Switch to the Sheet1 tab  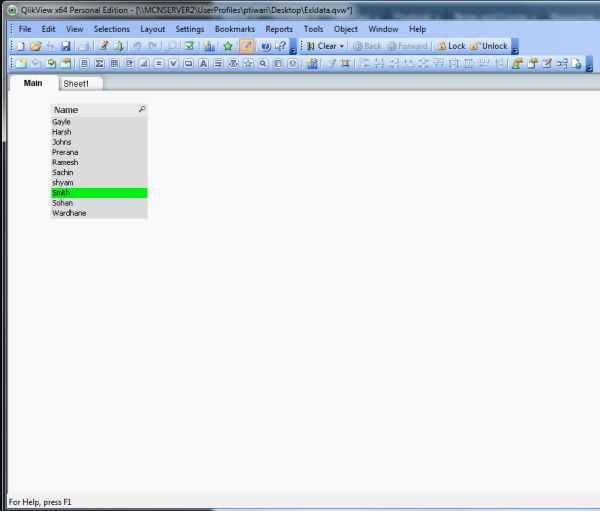pos(81,84)
